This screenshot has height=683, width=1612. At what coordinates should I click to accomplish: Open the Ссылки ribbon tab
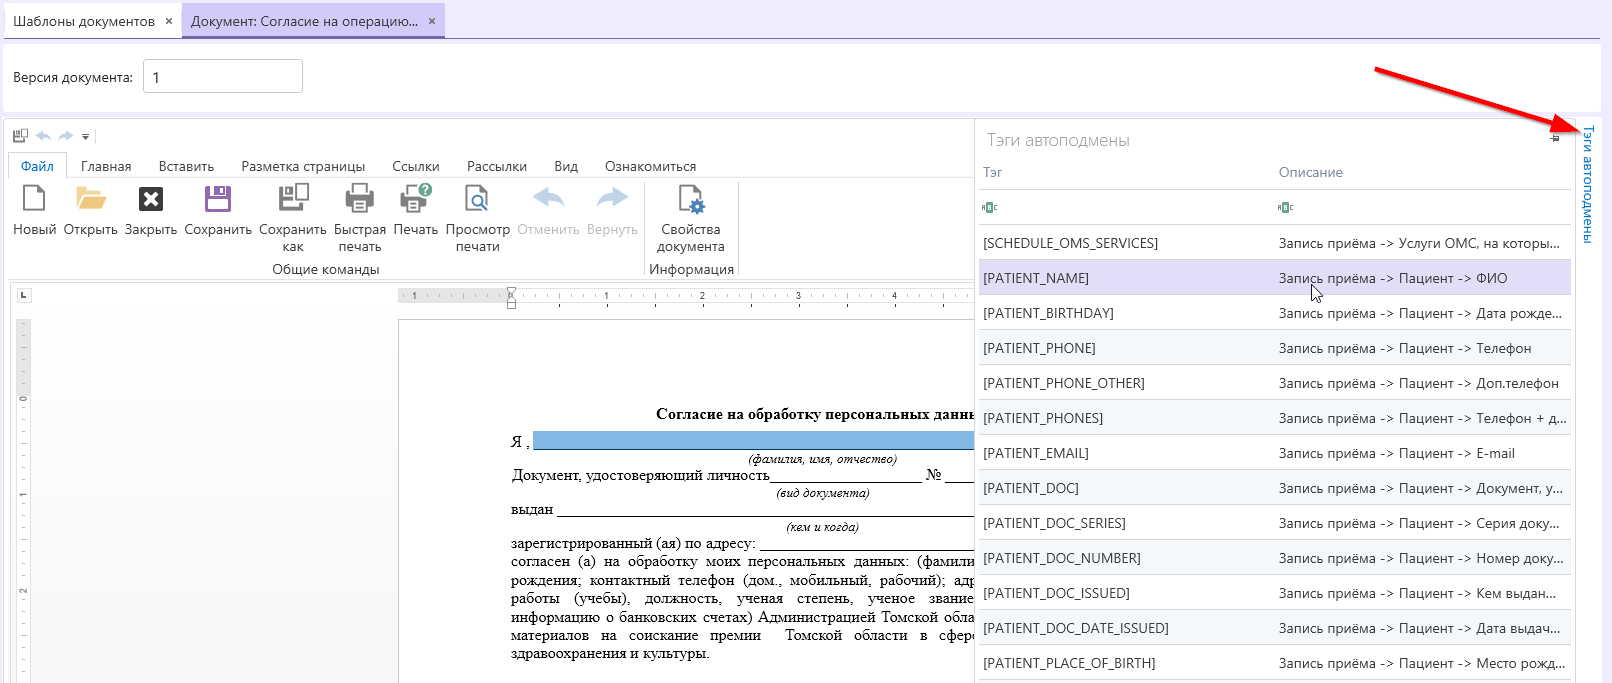coord(416,166)
